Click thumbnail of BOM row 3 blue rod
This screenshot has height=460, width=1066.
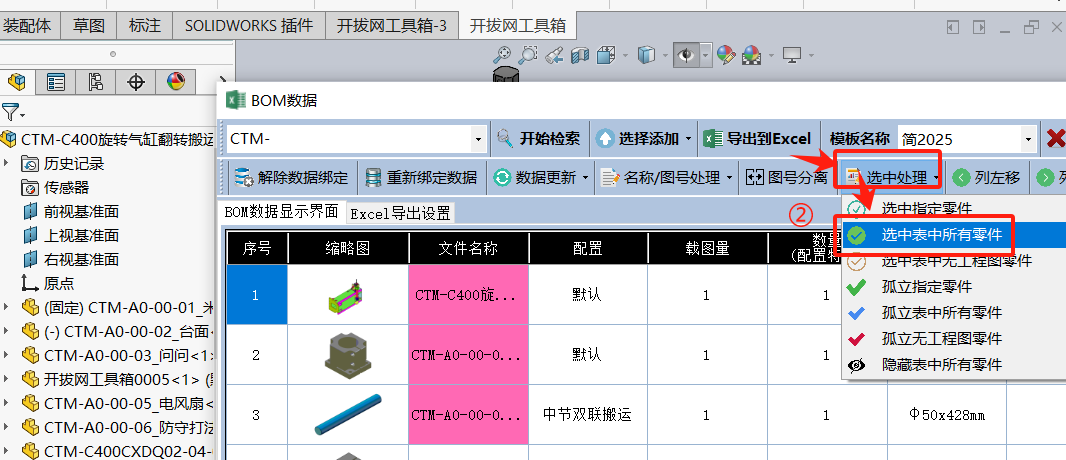pyautogui.click(x=348, y=414)
